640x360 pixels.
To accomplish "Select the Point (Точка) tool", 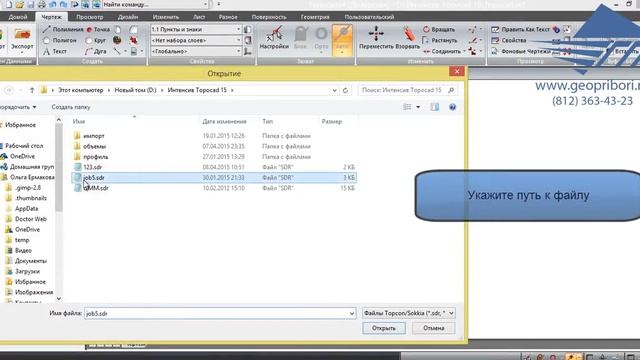I will (x=98, y=29).
